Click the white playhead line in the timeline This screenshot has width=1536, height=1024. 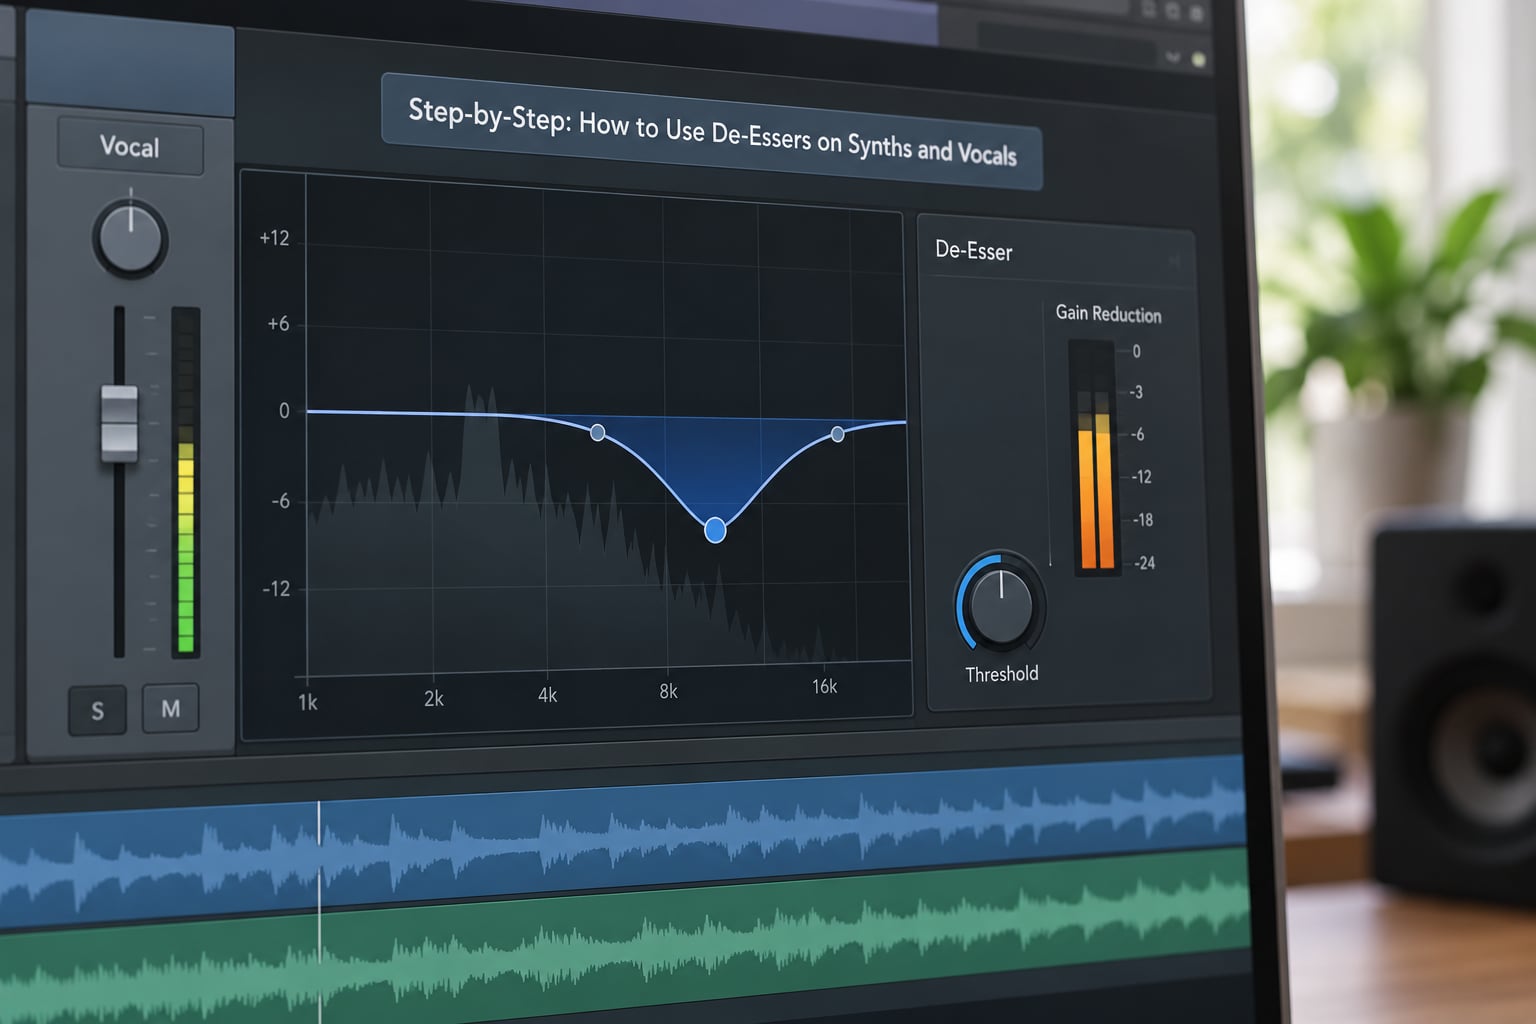coord(320,910)
